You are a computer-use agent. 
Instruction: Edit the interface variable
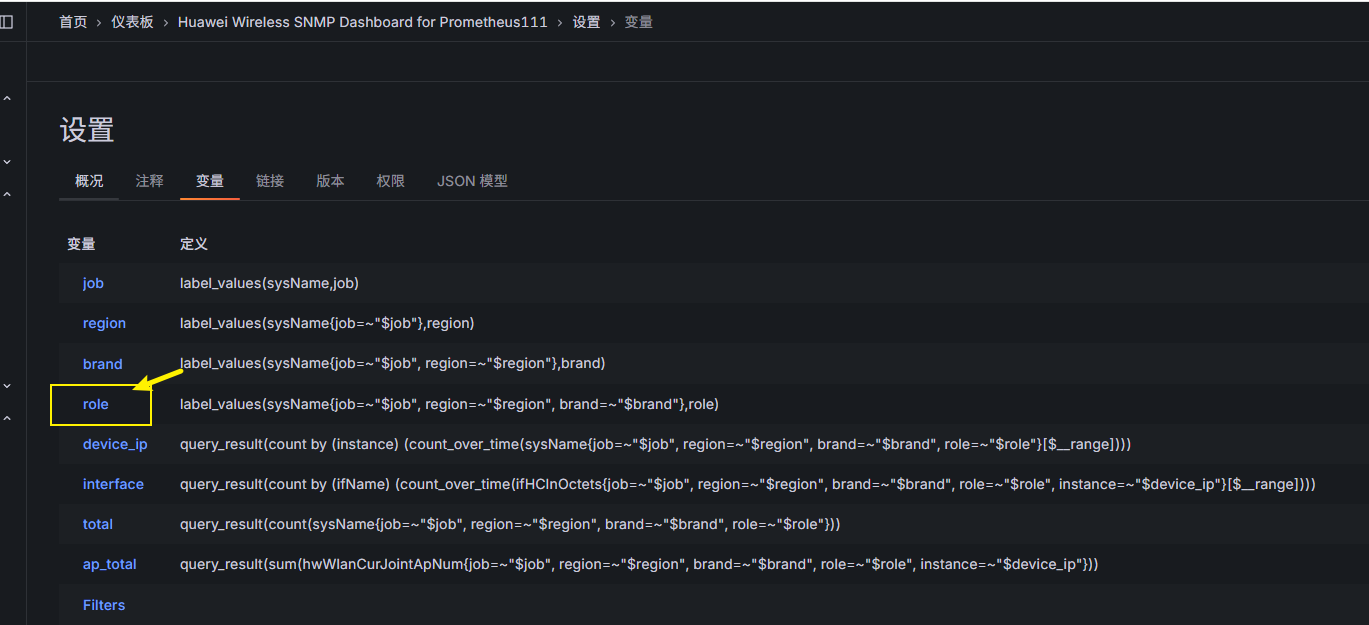[x=113, y=484]
